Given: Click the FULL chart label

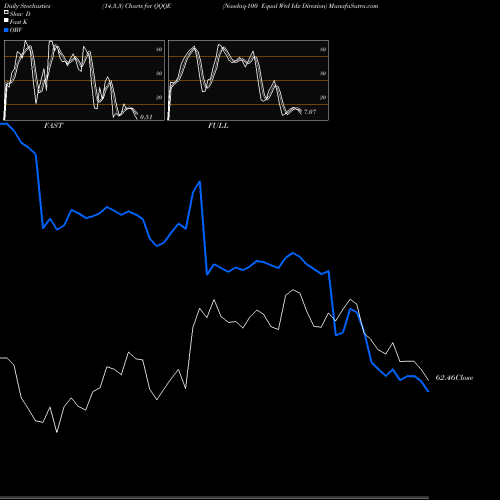Looking at the screenshot, I should pos(218,126).
